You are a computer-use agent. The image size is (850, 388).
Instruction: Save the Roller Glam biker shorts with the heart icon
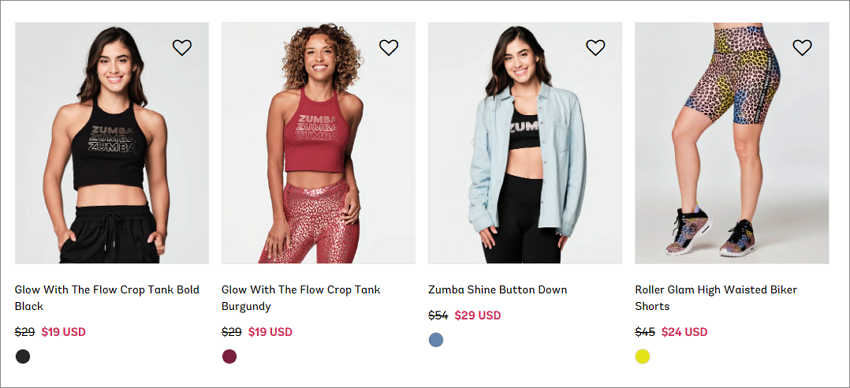[802, 48]
